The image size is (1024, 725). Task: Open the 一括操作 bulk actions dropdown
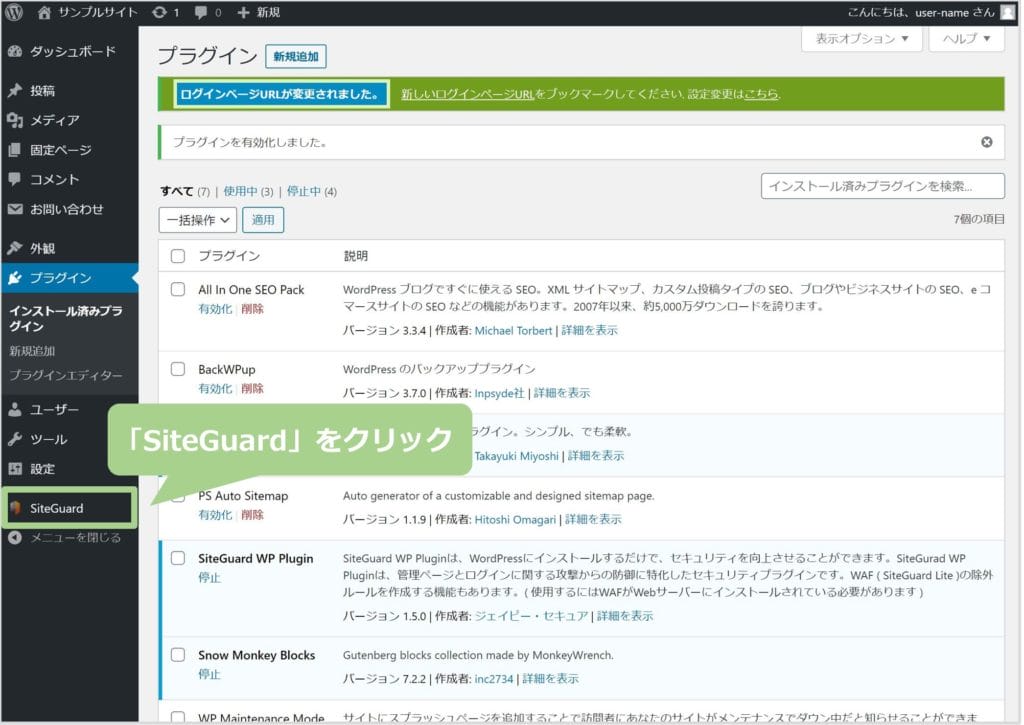point(197,219)
